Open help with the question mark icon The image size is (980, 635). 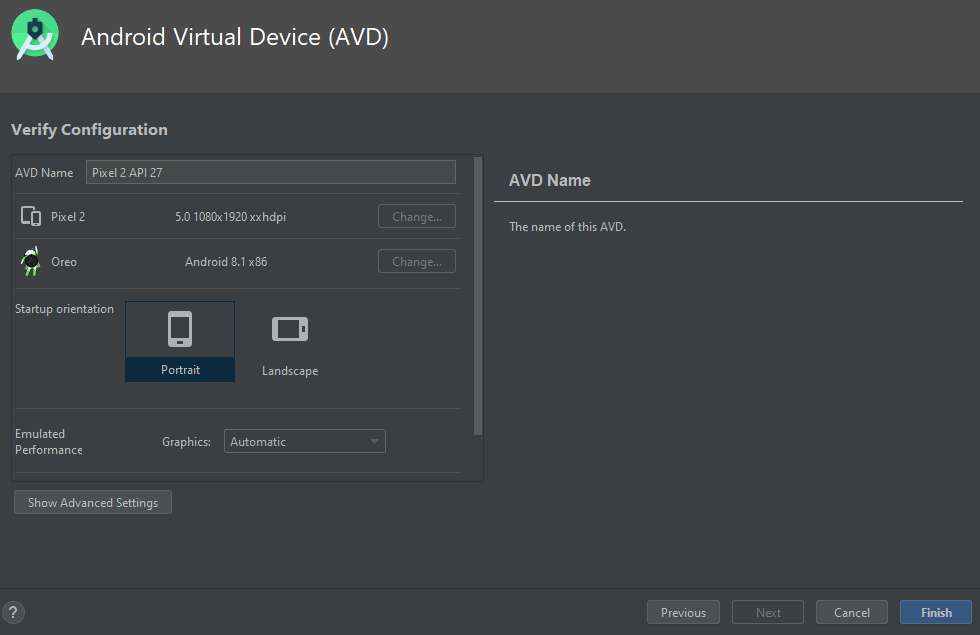13,612
